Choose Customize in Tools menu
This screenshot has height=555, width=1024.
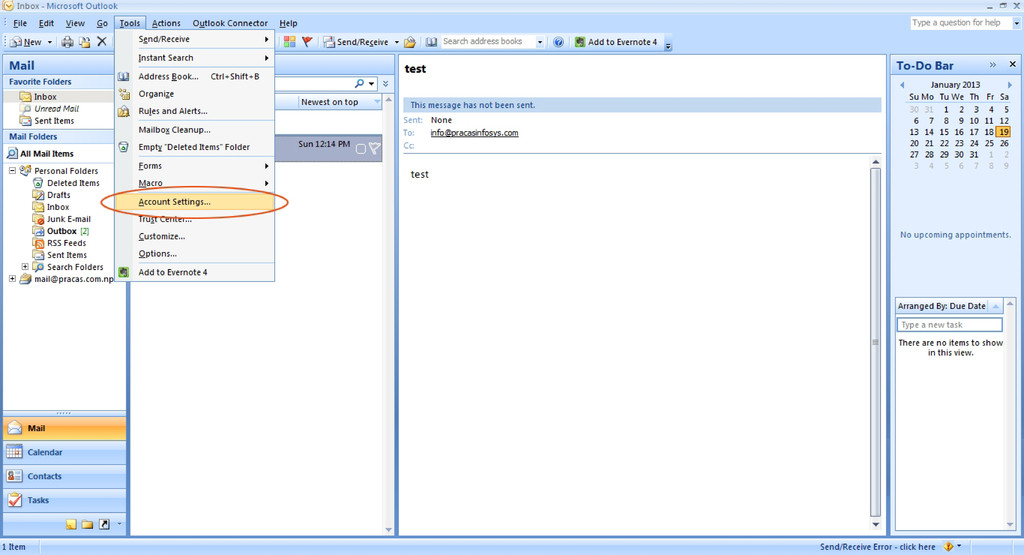[195, 236]
